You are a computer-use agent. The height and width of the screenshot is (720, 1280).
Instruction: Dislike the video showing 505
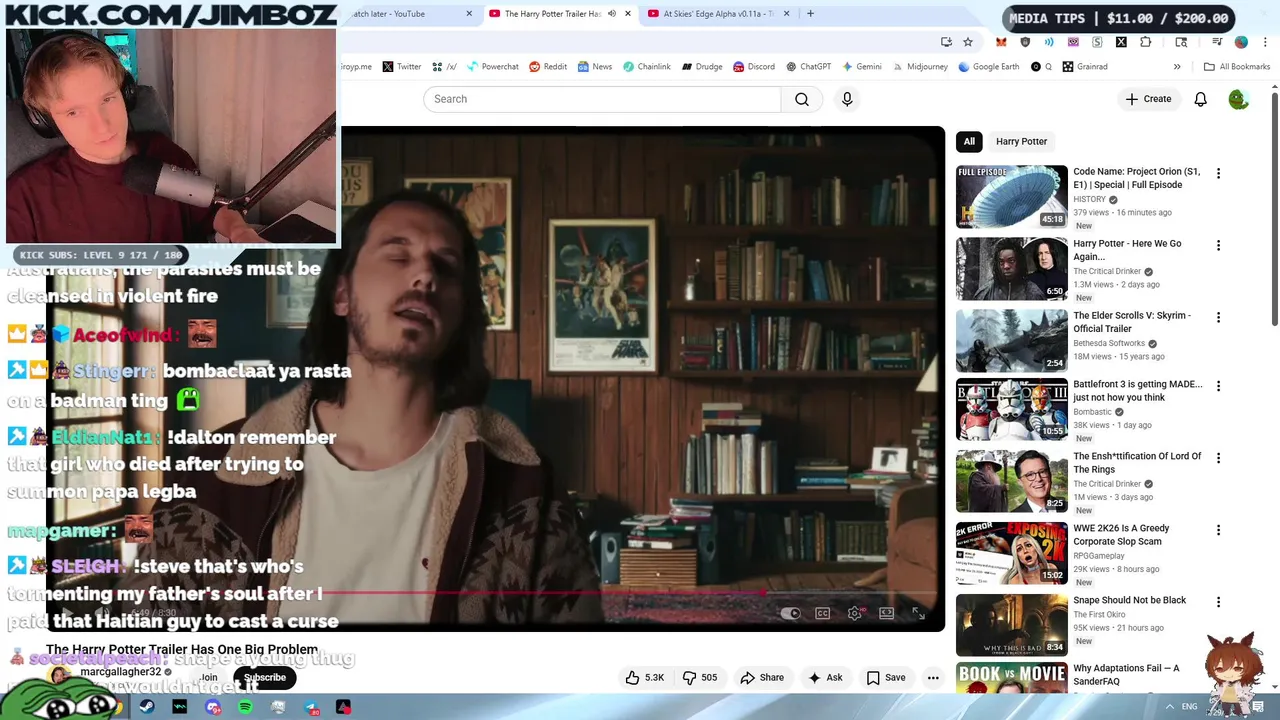coord(699,677)
